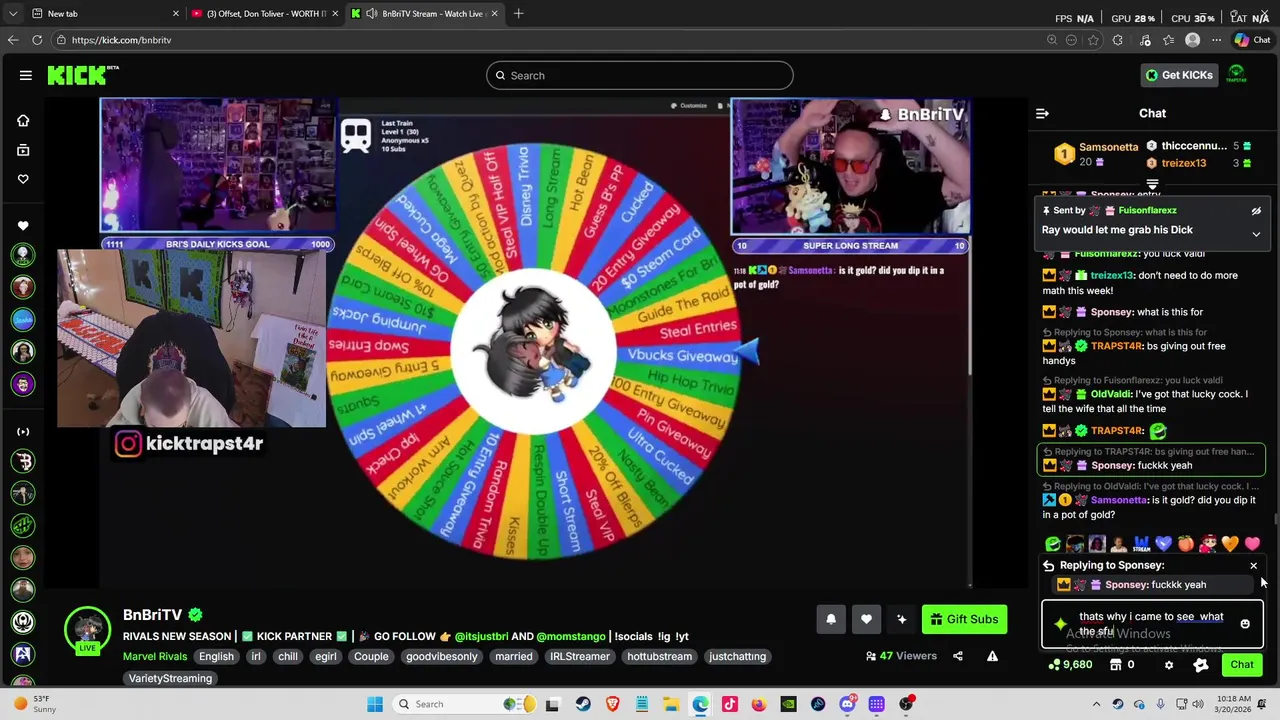The width and height of the screenshot is (1280, 720).
Task: Open Browse icon in left sidebar
Action: 23,150
